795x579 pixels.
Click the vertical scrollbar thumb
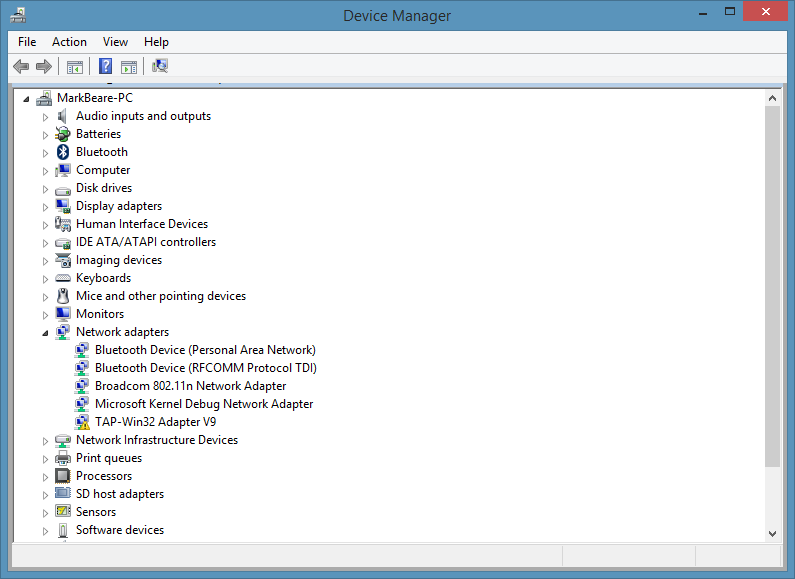[772, 286]
